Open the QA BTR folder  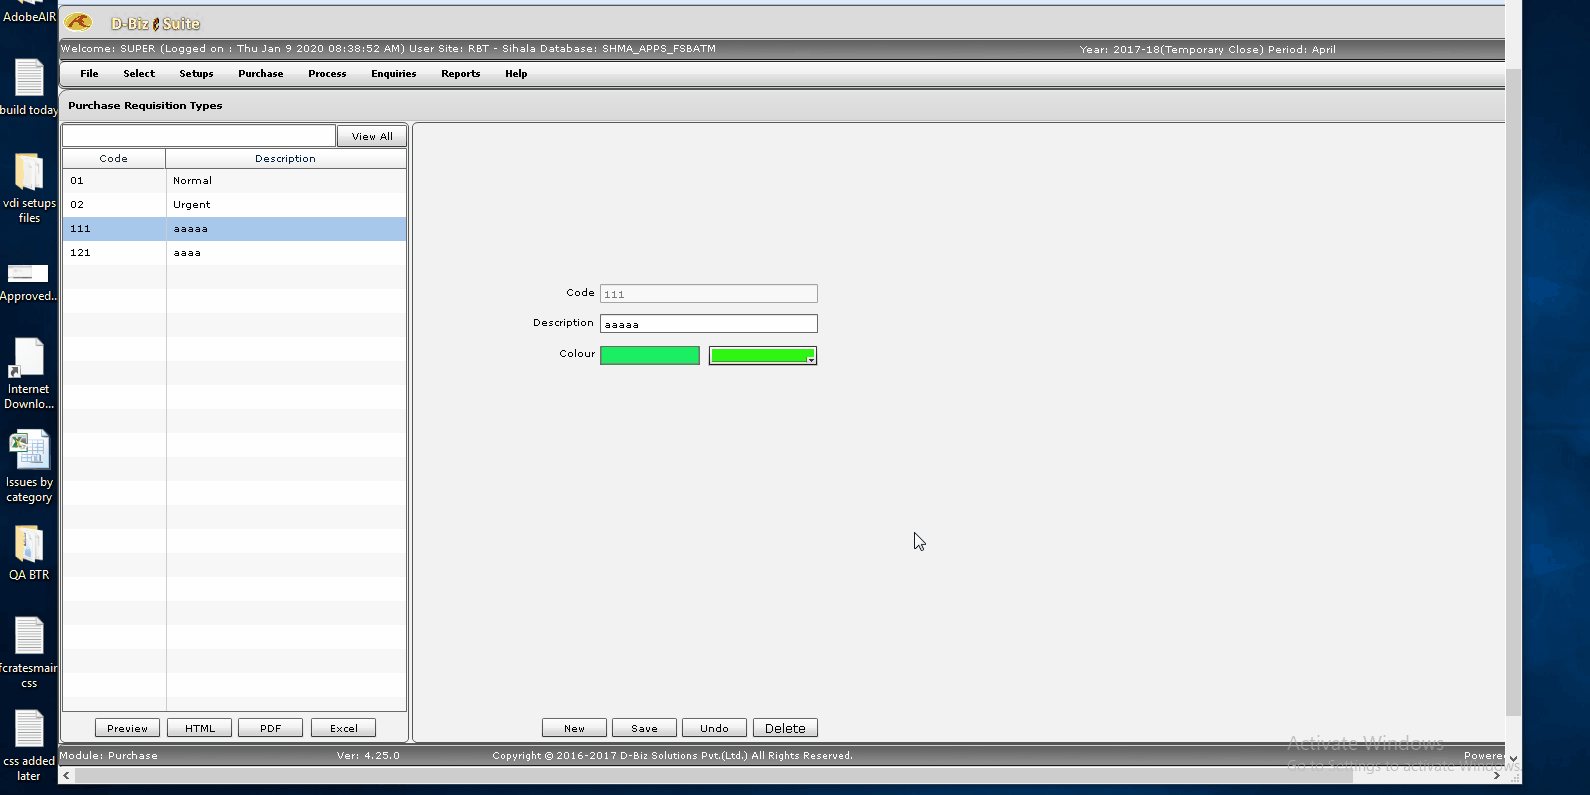tap(29, 553)
